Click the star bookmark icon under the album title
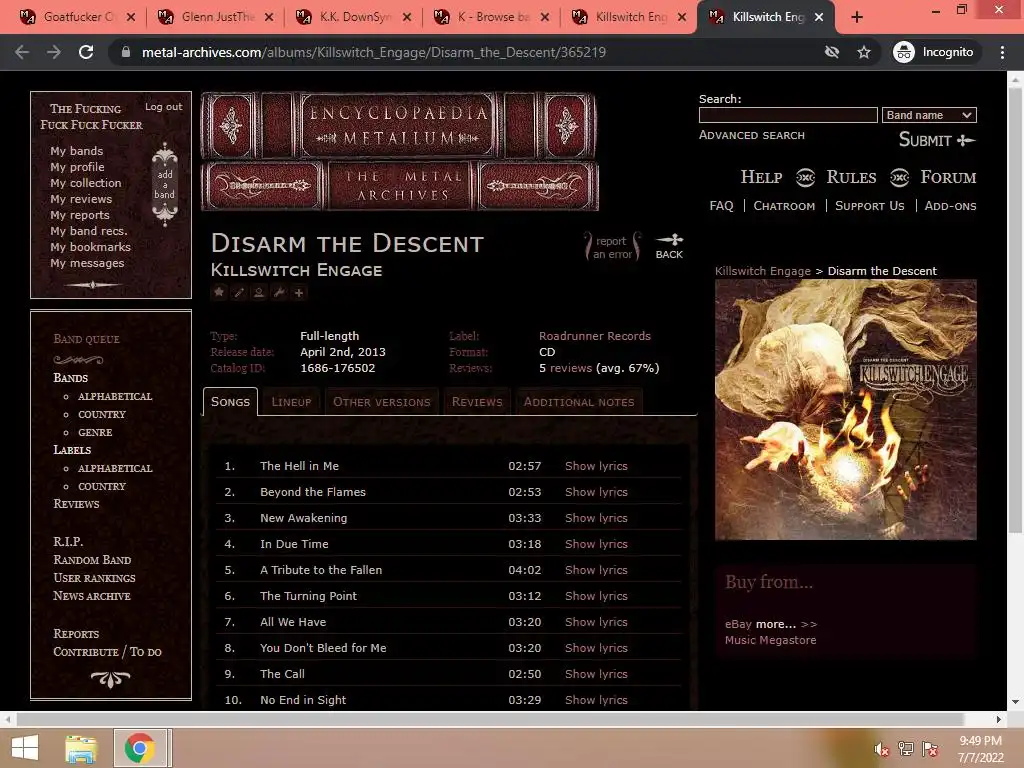Screen dimensions: 1024x768 tap(219, 293)
